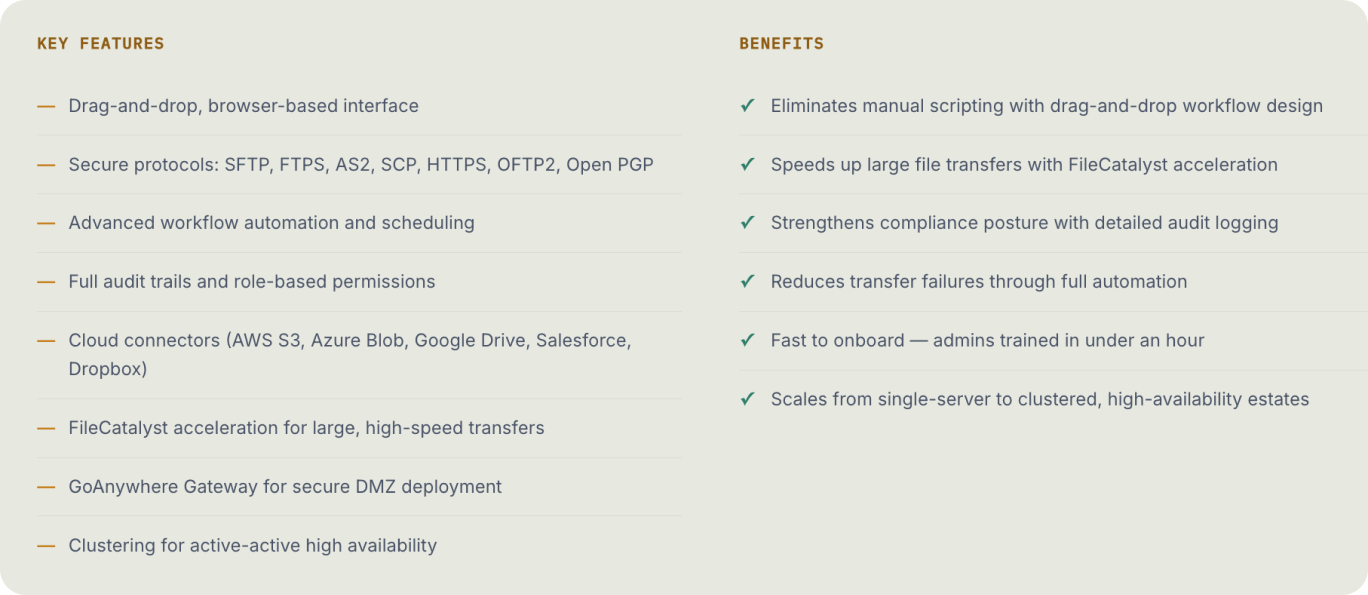Click the Advanced workflow automation and scheduling item
Screen dimensions: 1368x595
(x=272, y=223)
